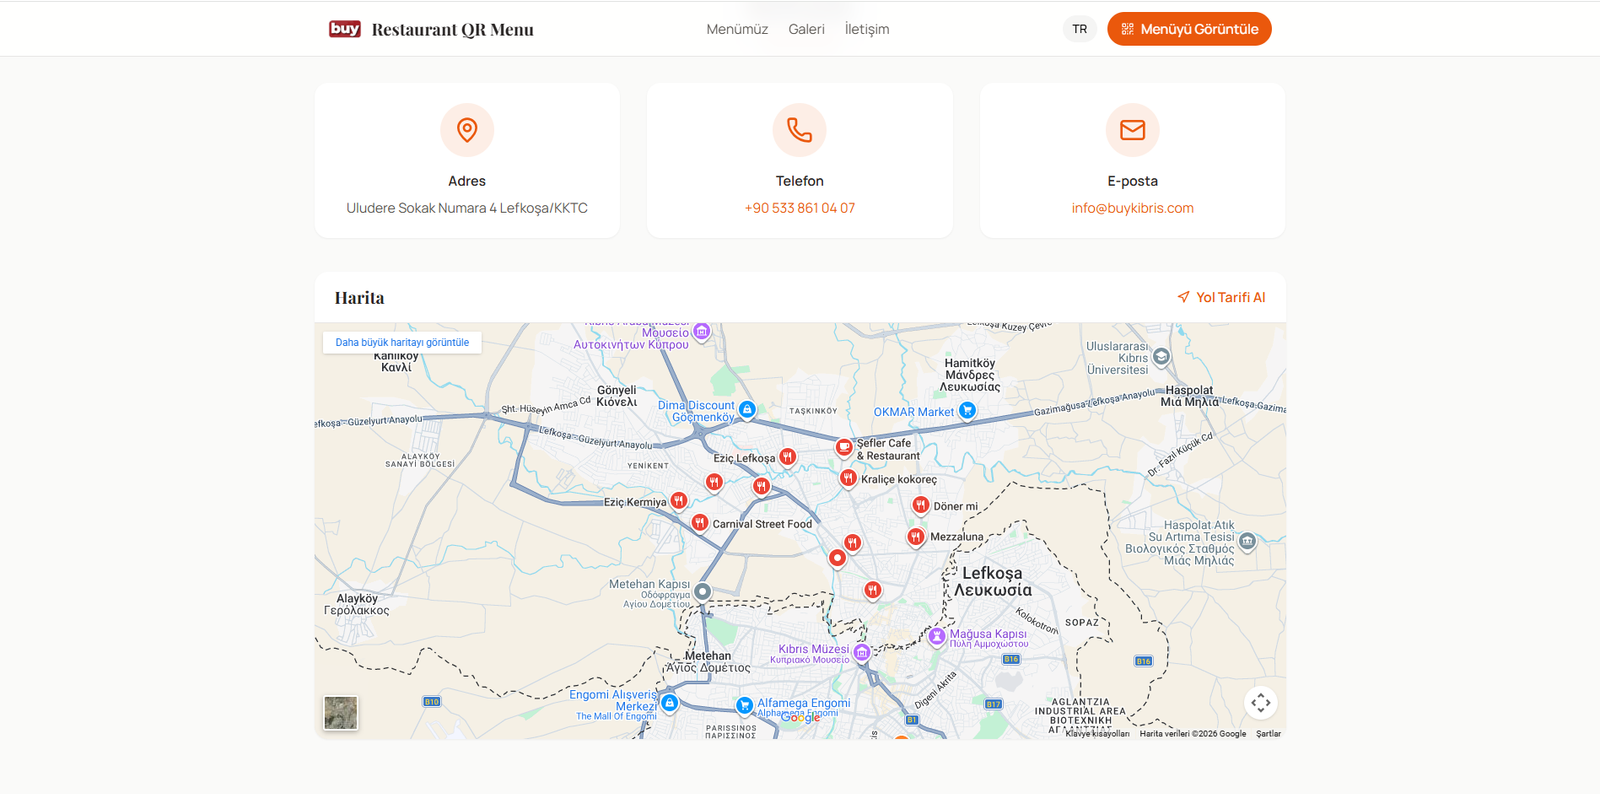Select Carnival Street Food restaurant marker
Screen dimensions: 1600x794
700,522
